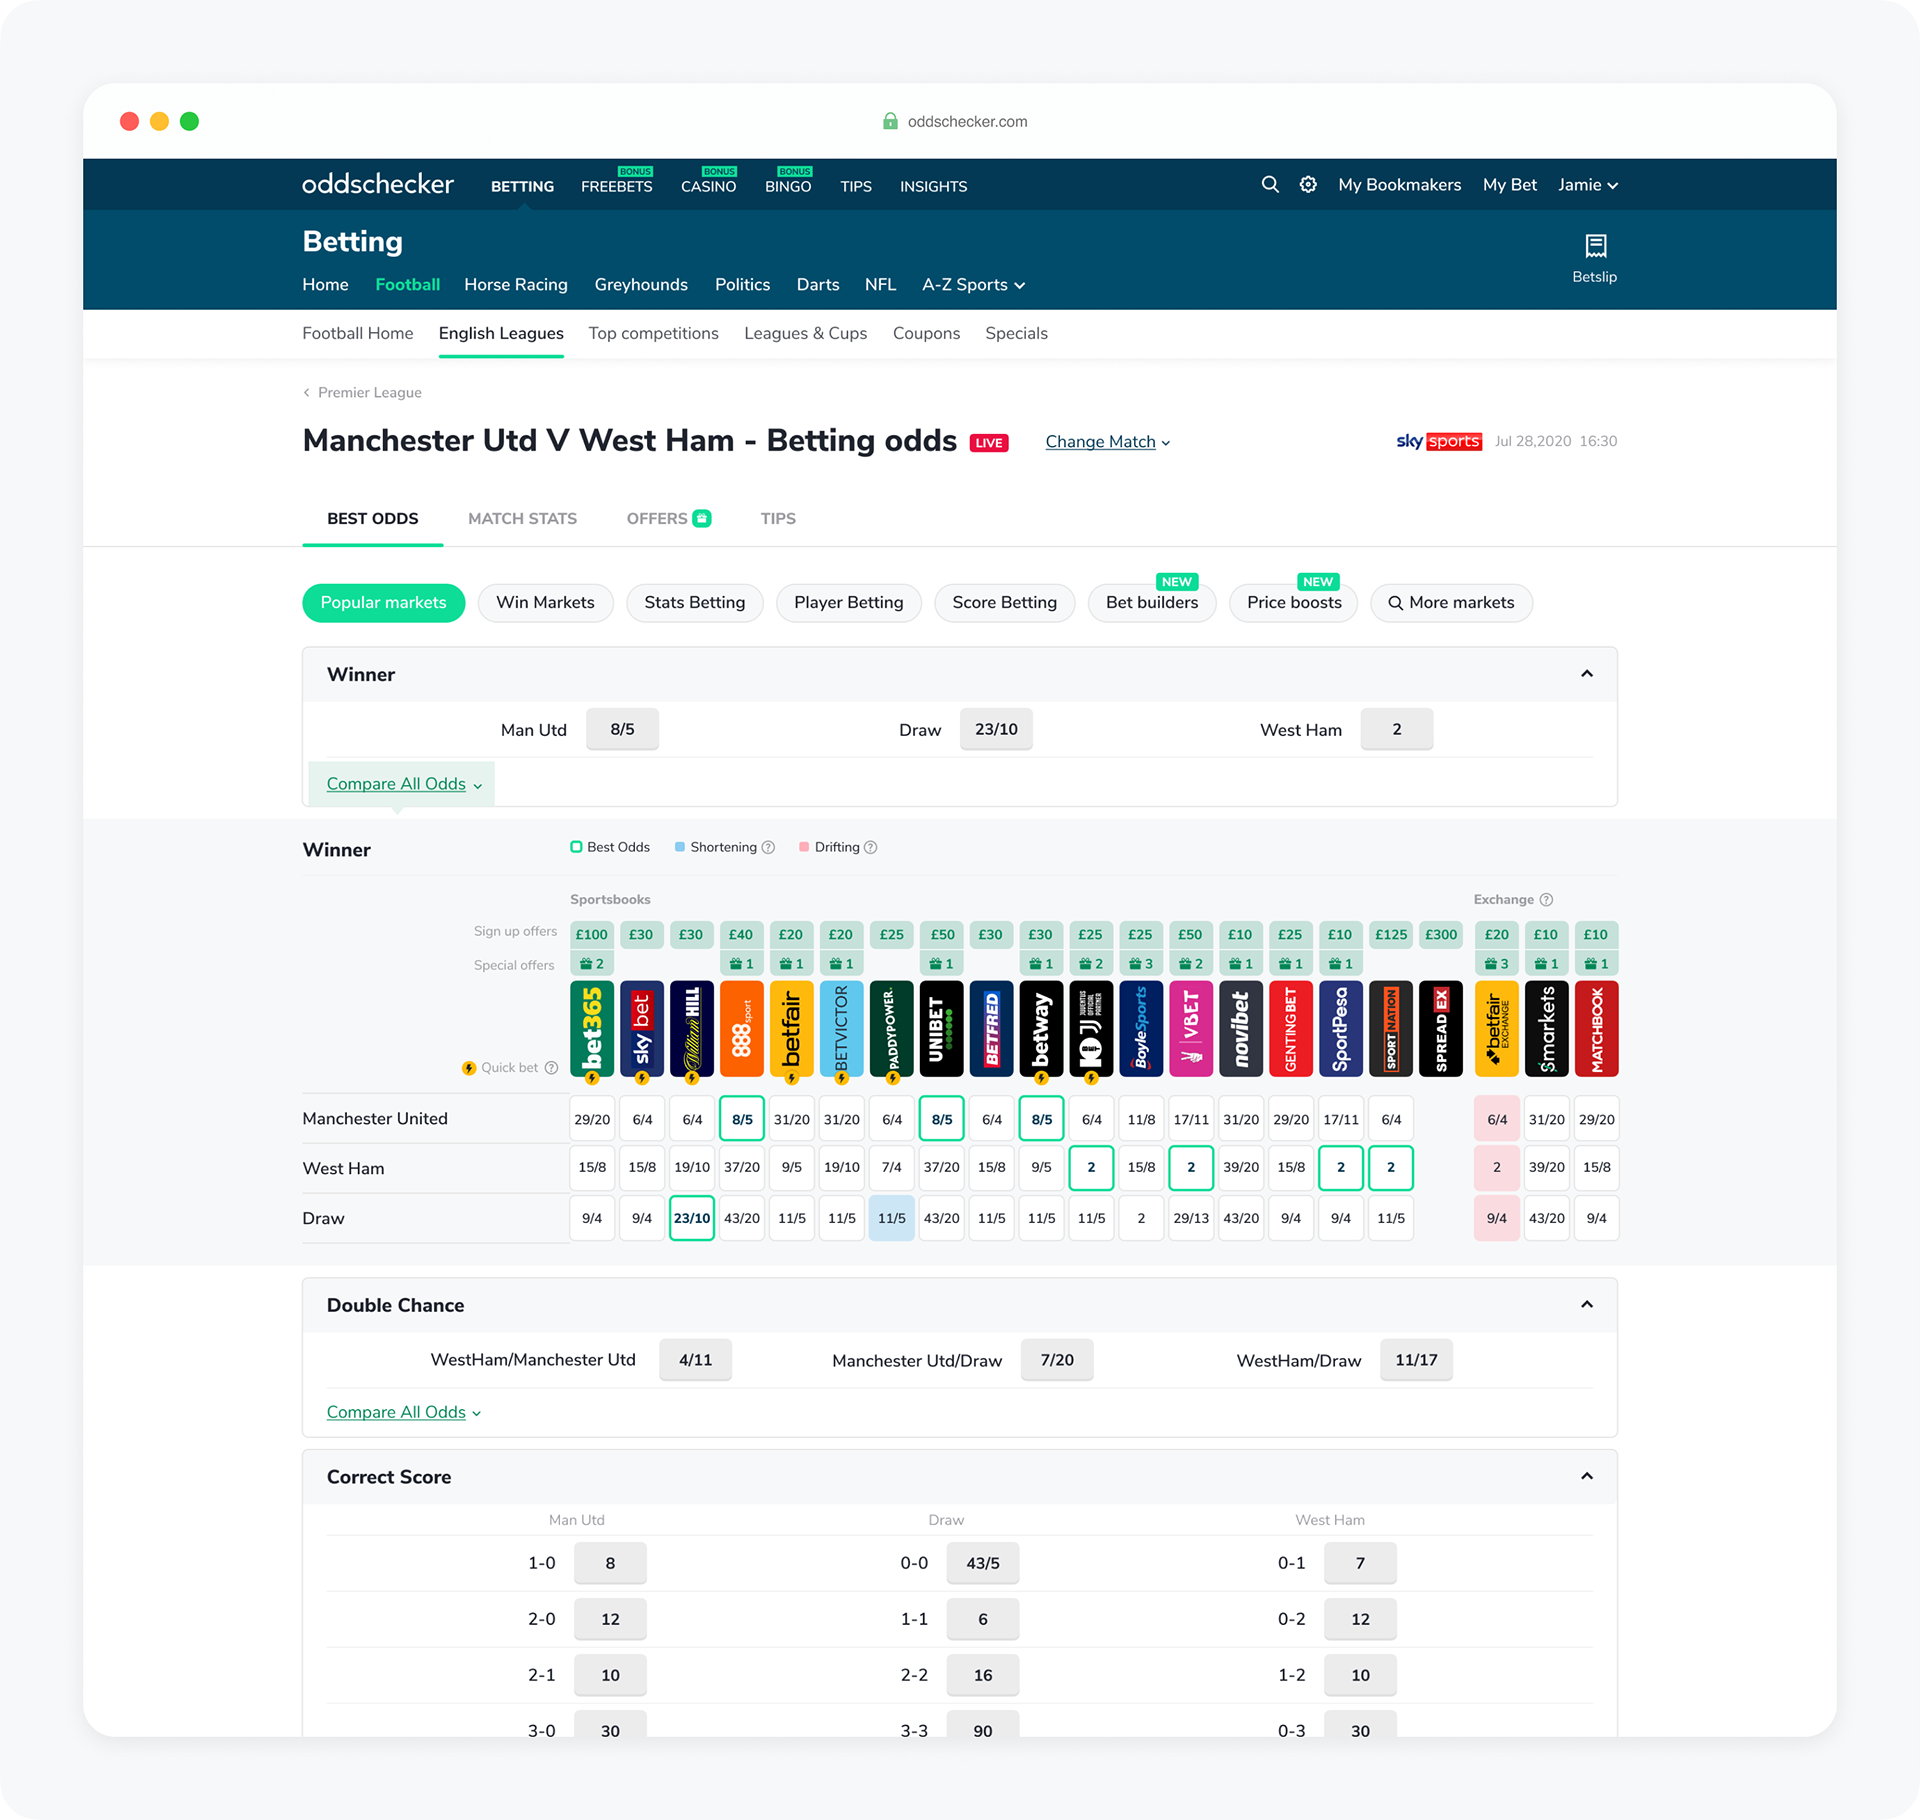Open the Horse Racing sport tab

516,285
